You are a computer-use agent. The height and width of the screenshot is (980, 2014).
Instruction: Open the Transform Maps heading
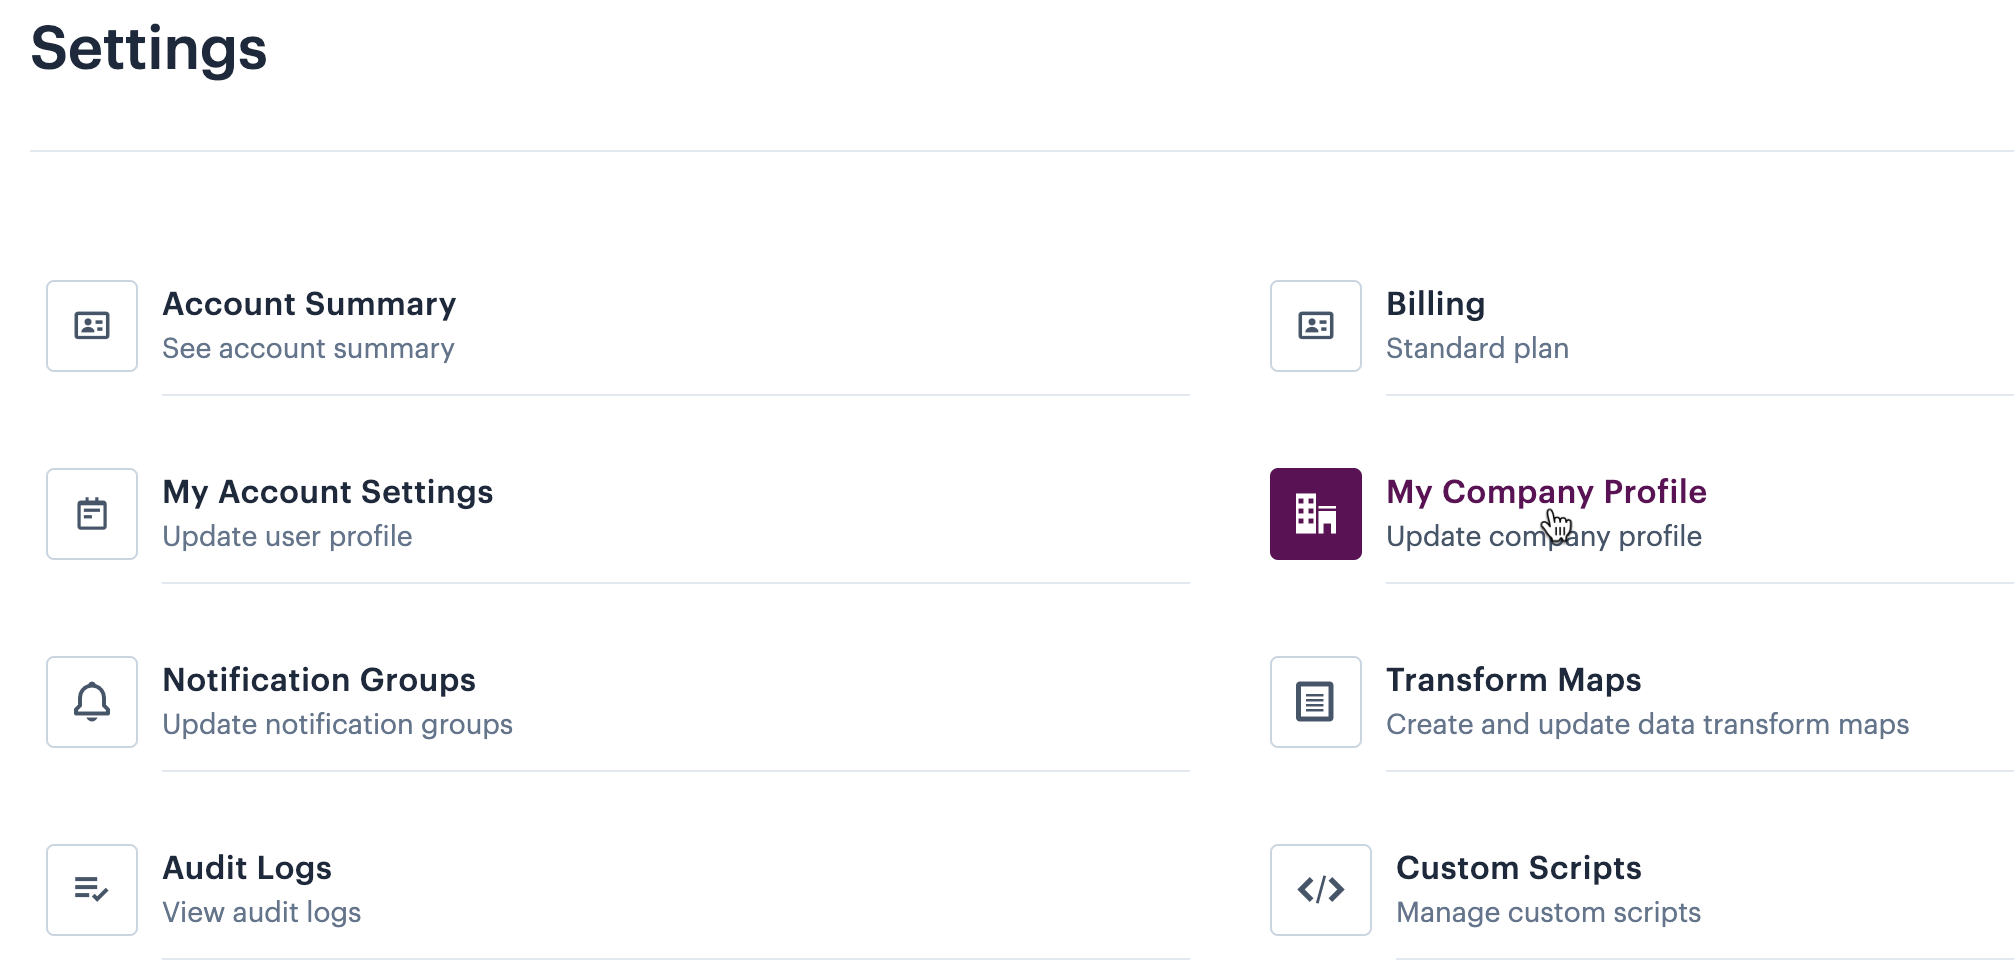(1513, 680)
